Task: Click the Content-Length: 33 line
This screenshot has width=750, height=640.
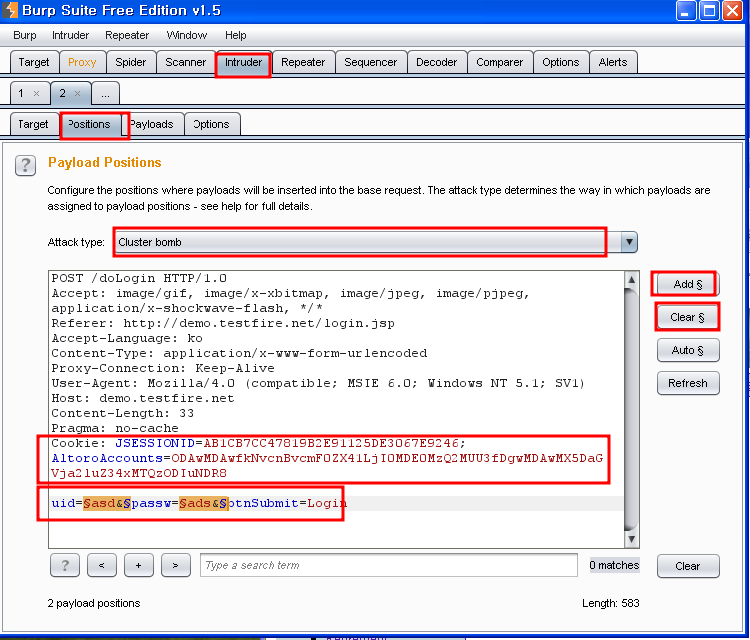Action: tap(122, 413)
